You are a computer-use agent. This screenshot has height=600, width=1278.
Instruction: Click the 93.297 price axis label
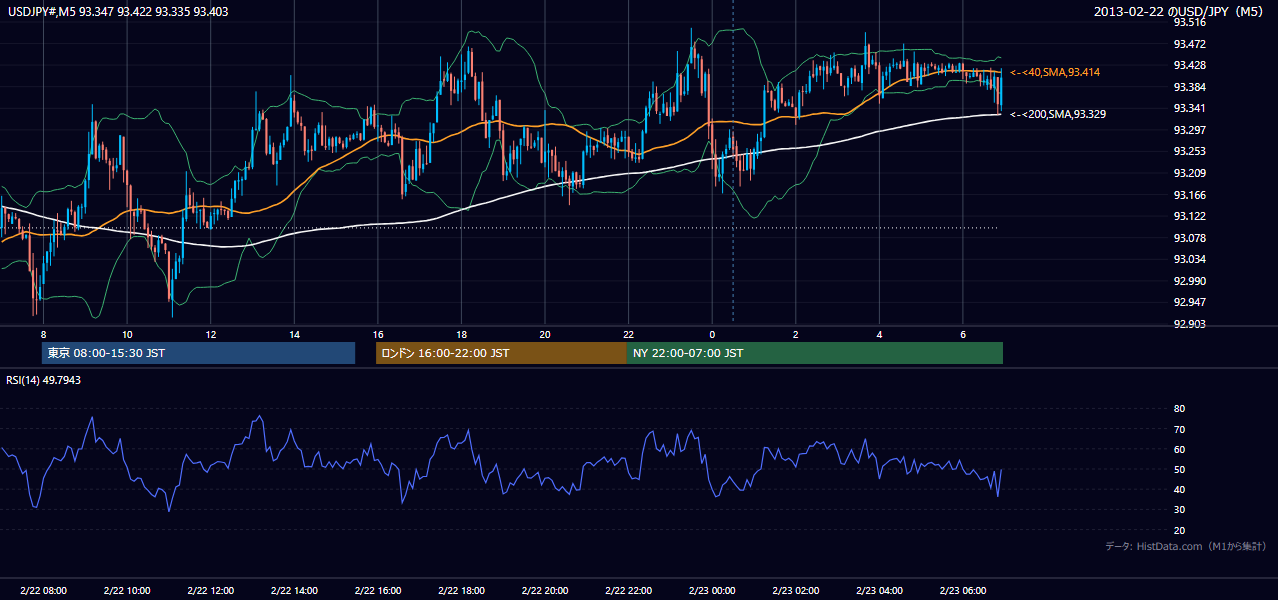point(1189,130)
